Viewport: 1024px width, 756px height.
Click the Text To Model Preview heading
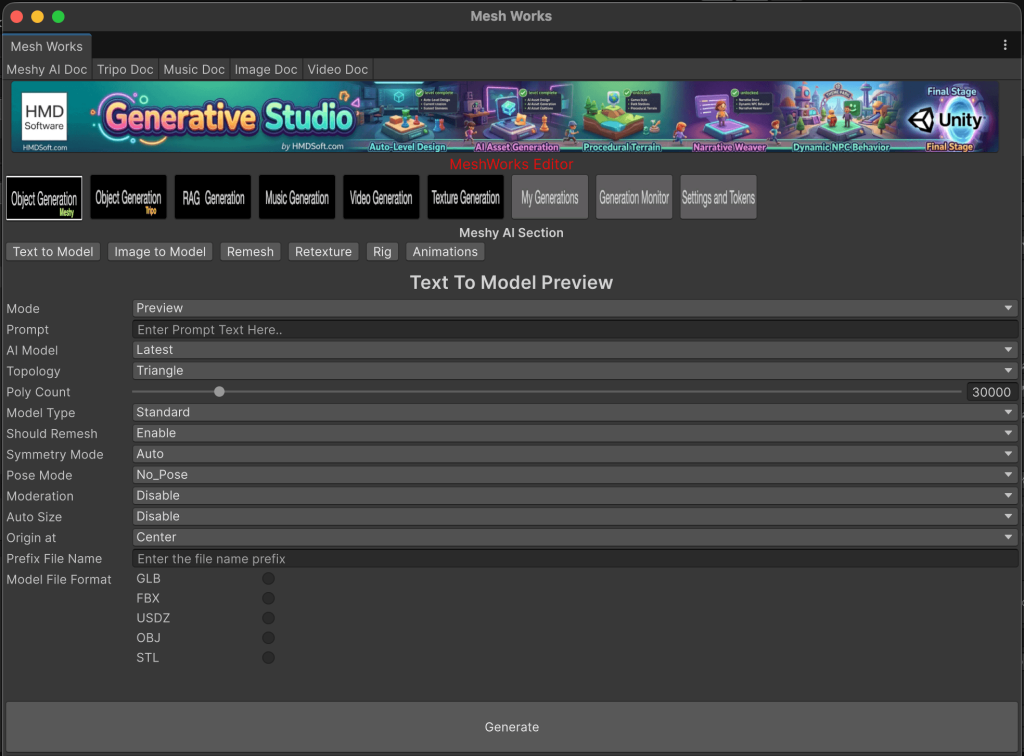(511, 283)
